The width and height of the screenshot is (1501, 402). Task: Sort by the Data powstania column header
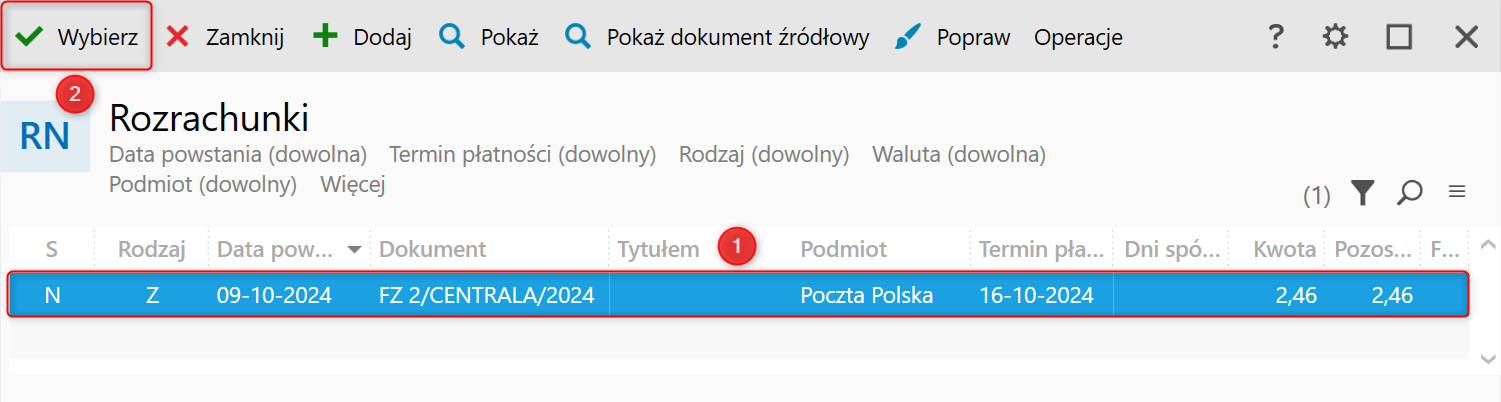tap(280, 249)
